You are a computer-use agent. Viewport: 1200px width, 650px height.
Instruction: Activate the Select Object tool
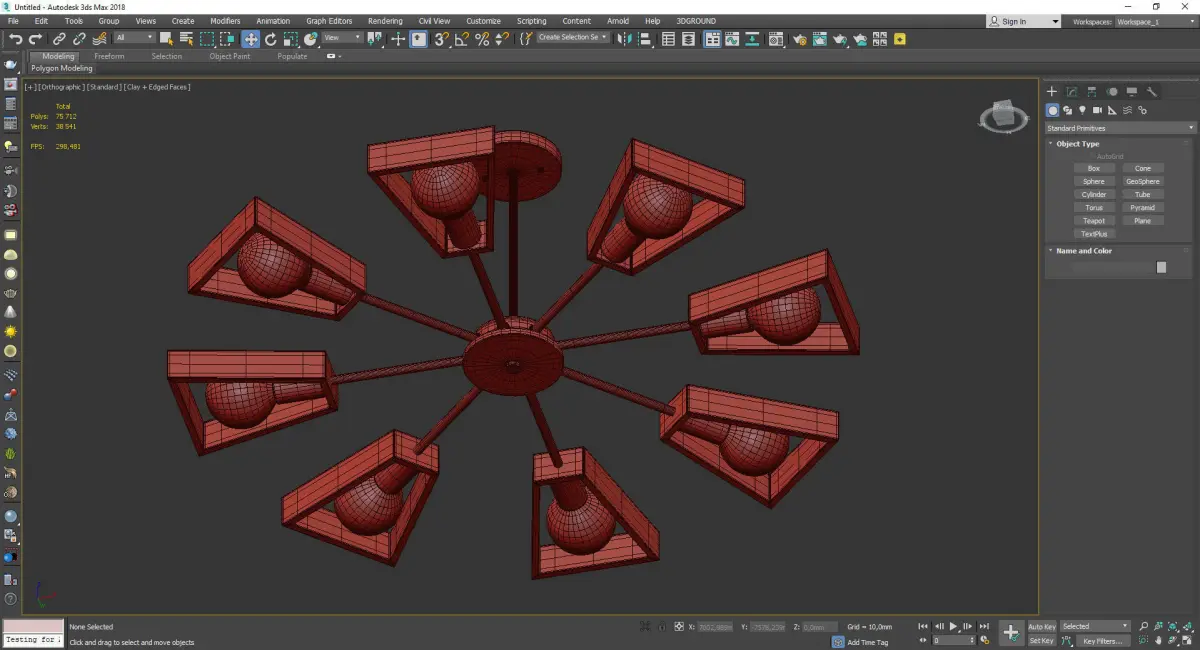coord(166,39)
